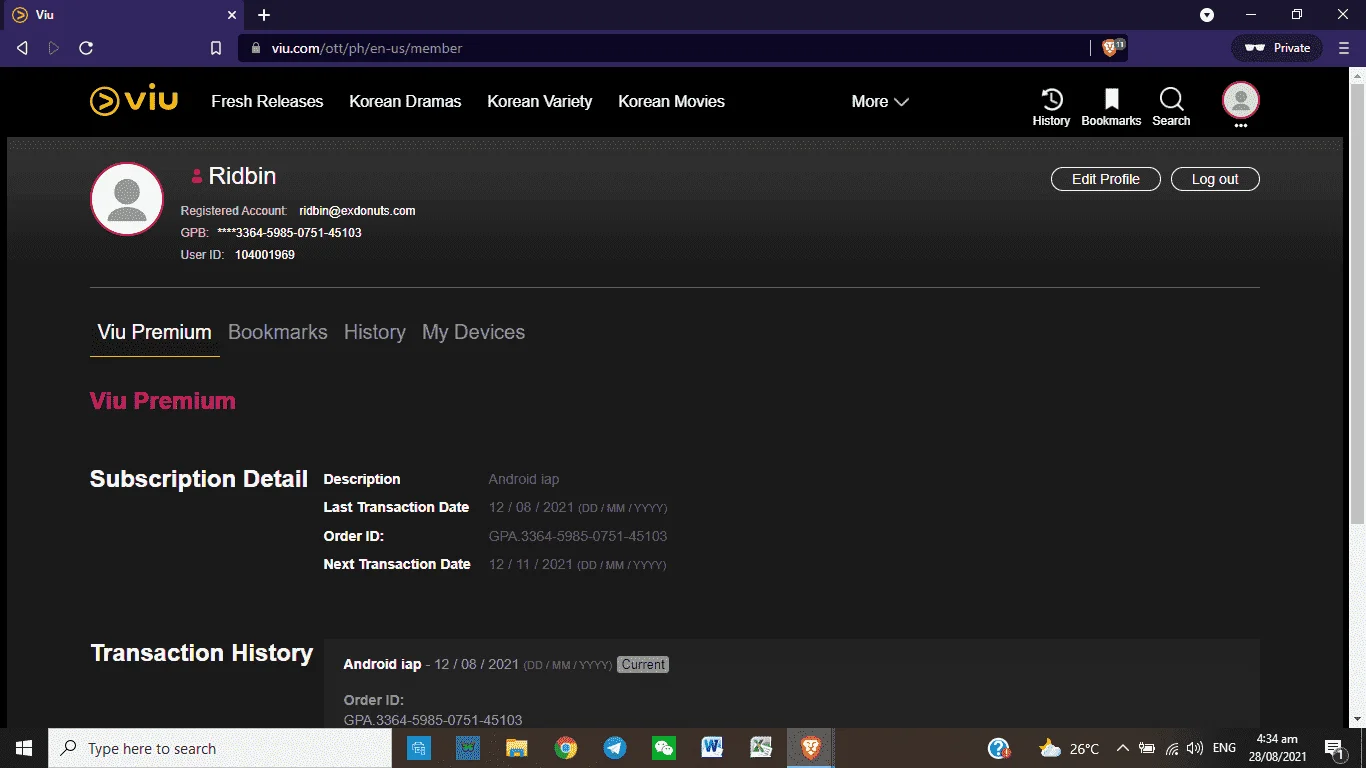
Task: Open Korean Variety category
Action: point(540,101)
